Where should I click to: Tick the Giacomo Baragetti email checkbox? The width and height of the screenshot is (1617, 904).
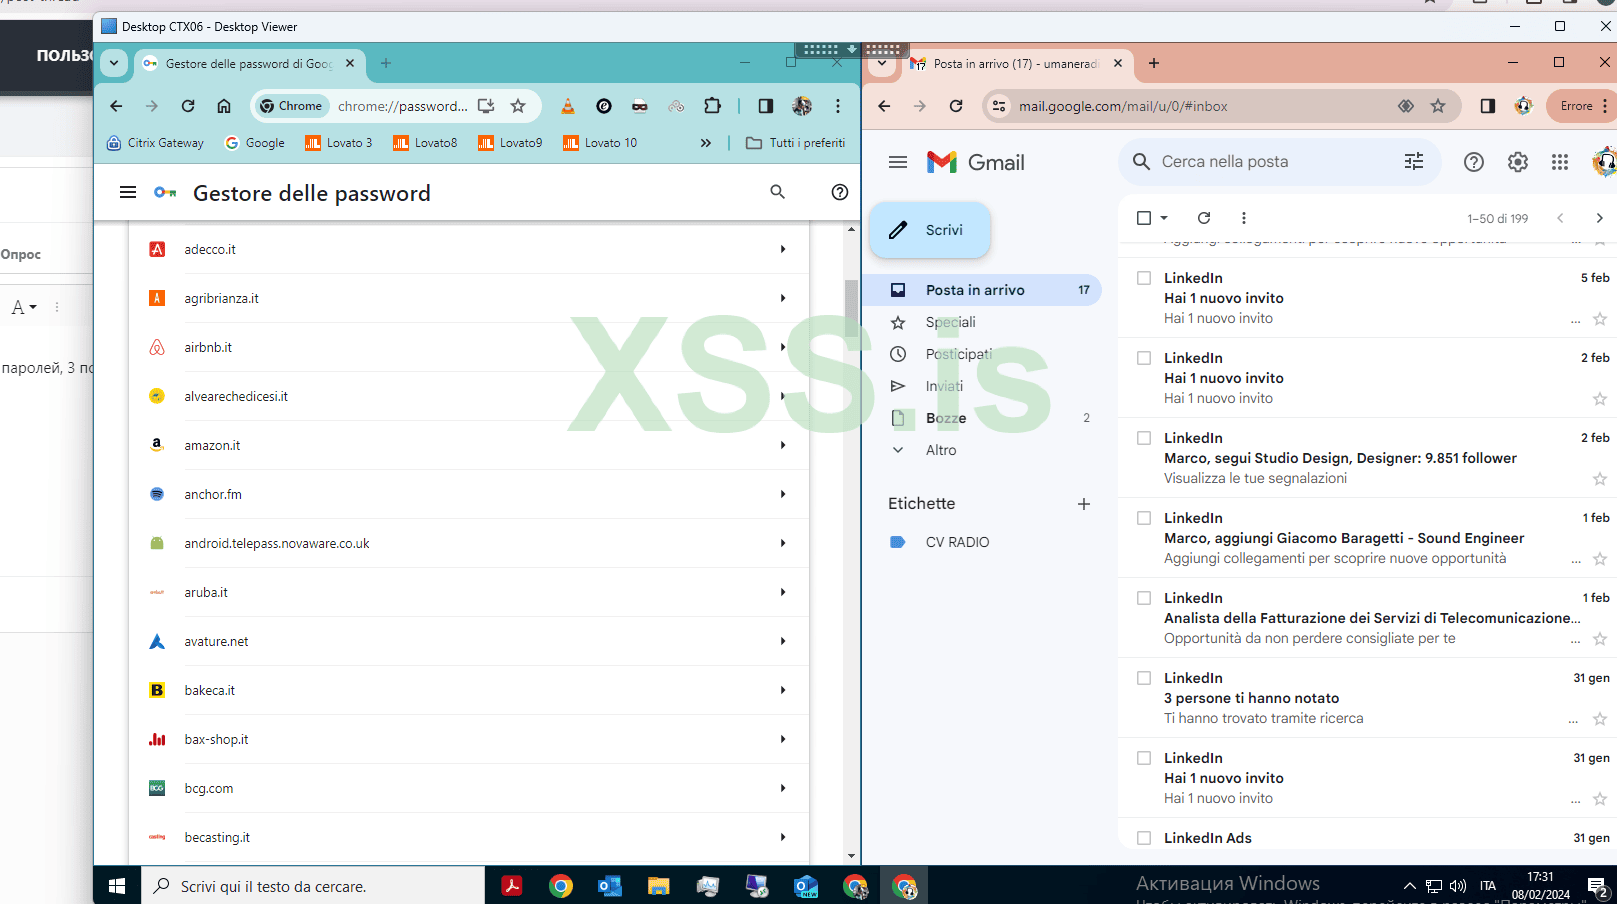[1144, 518]
